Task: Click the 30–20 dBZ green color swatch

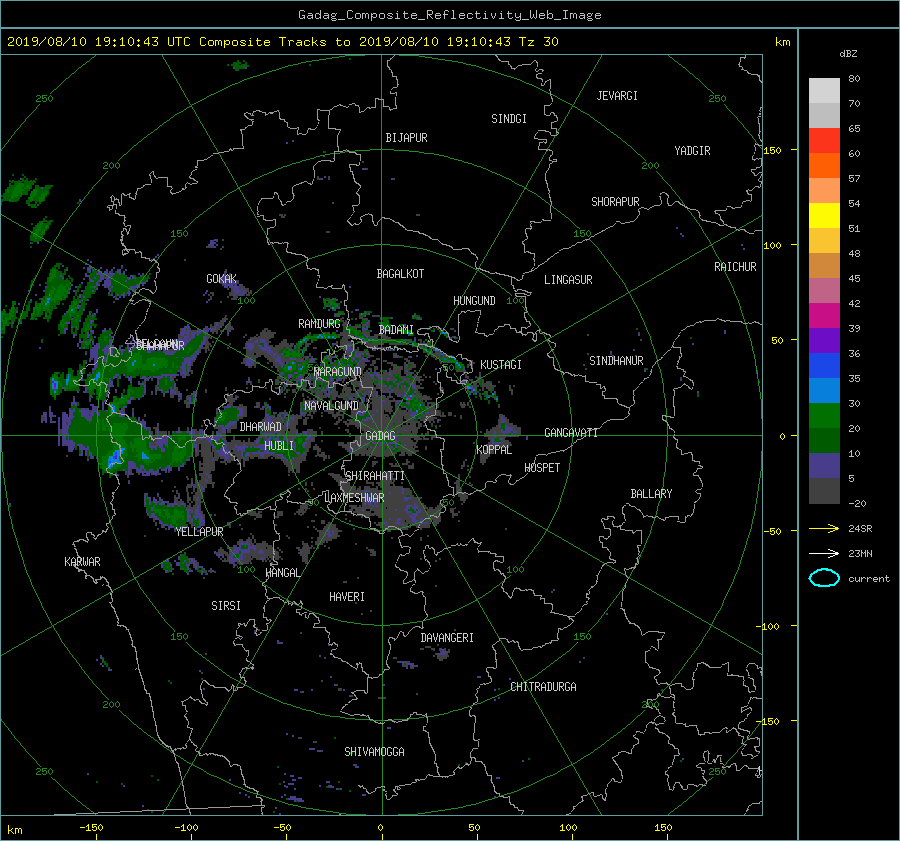Action: [x=824, y=416]
